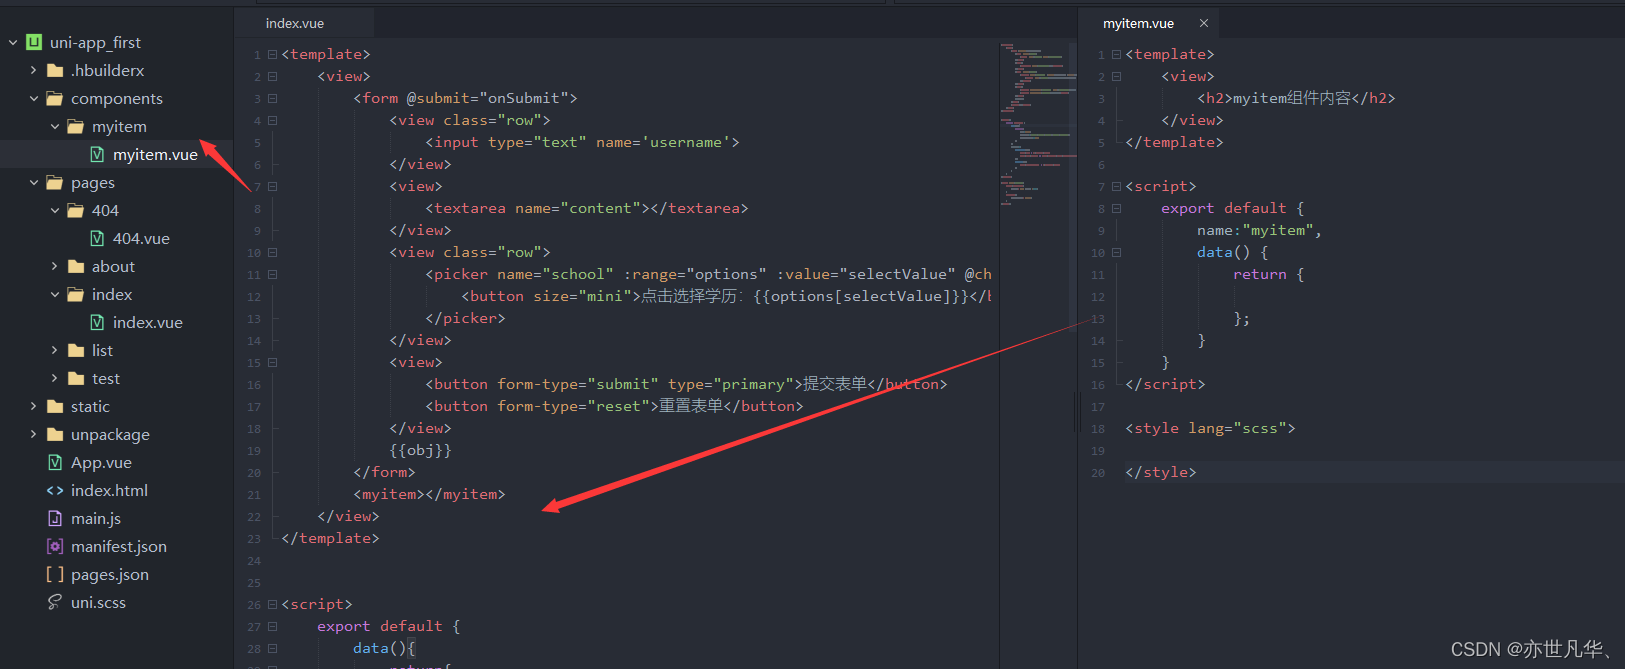This screenshot has width=1625, height=669.
Task: Open manifest.json in the project tree
Action: tap(119, 546)
